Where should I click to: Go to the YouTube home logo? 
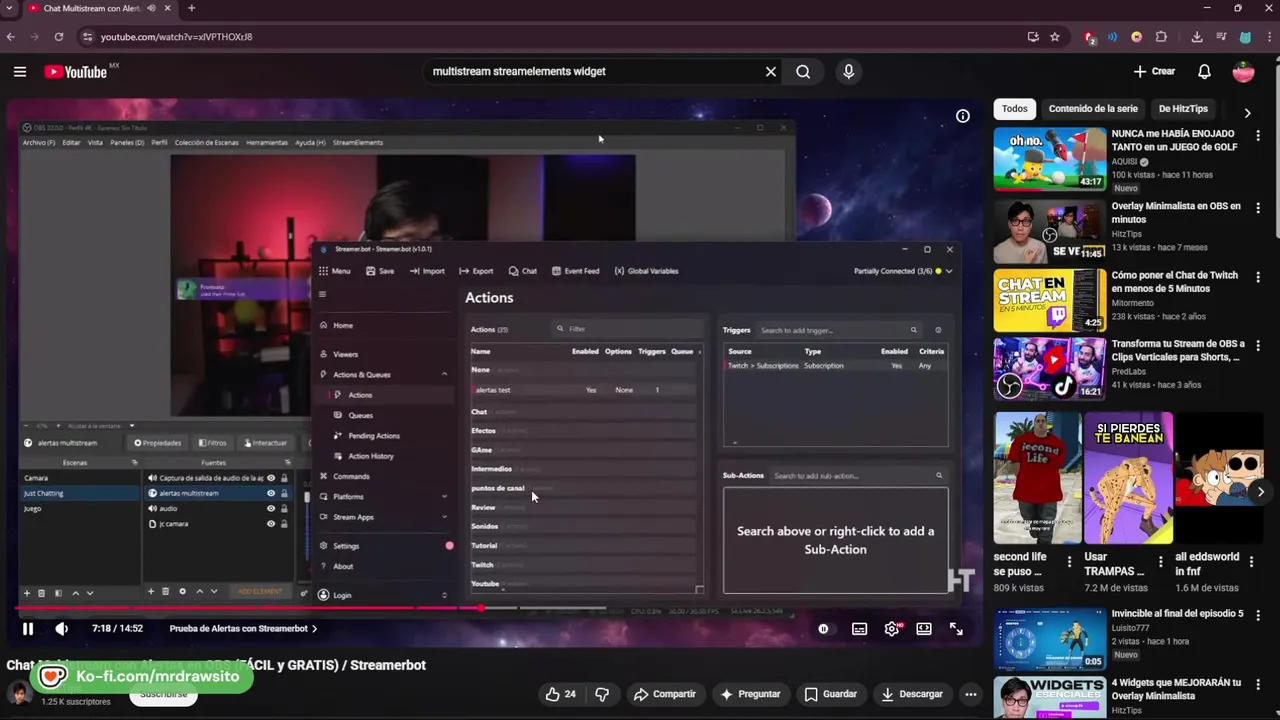(x=76, y=72)
